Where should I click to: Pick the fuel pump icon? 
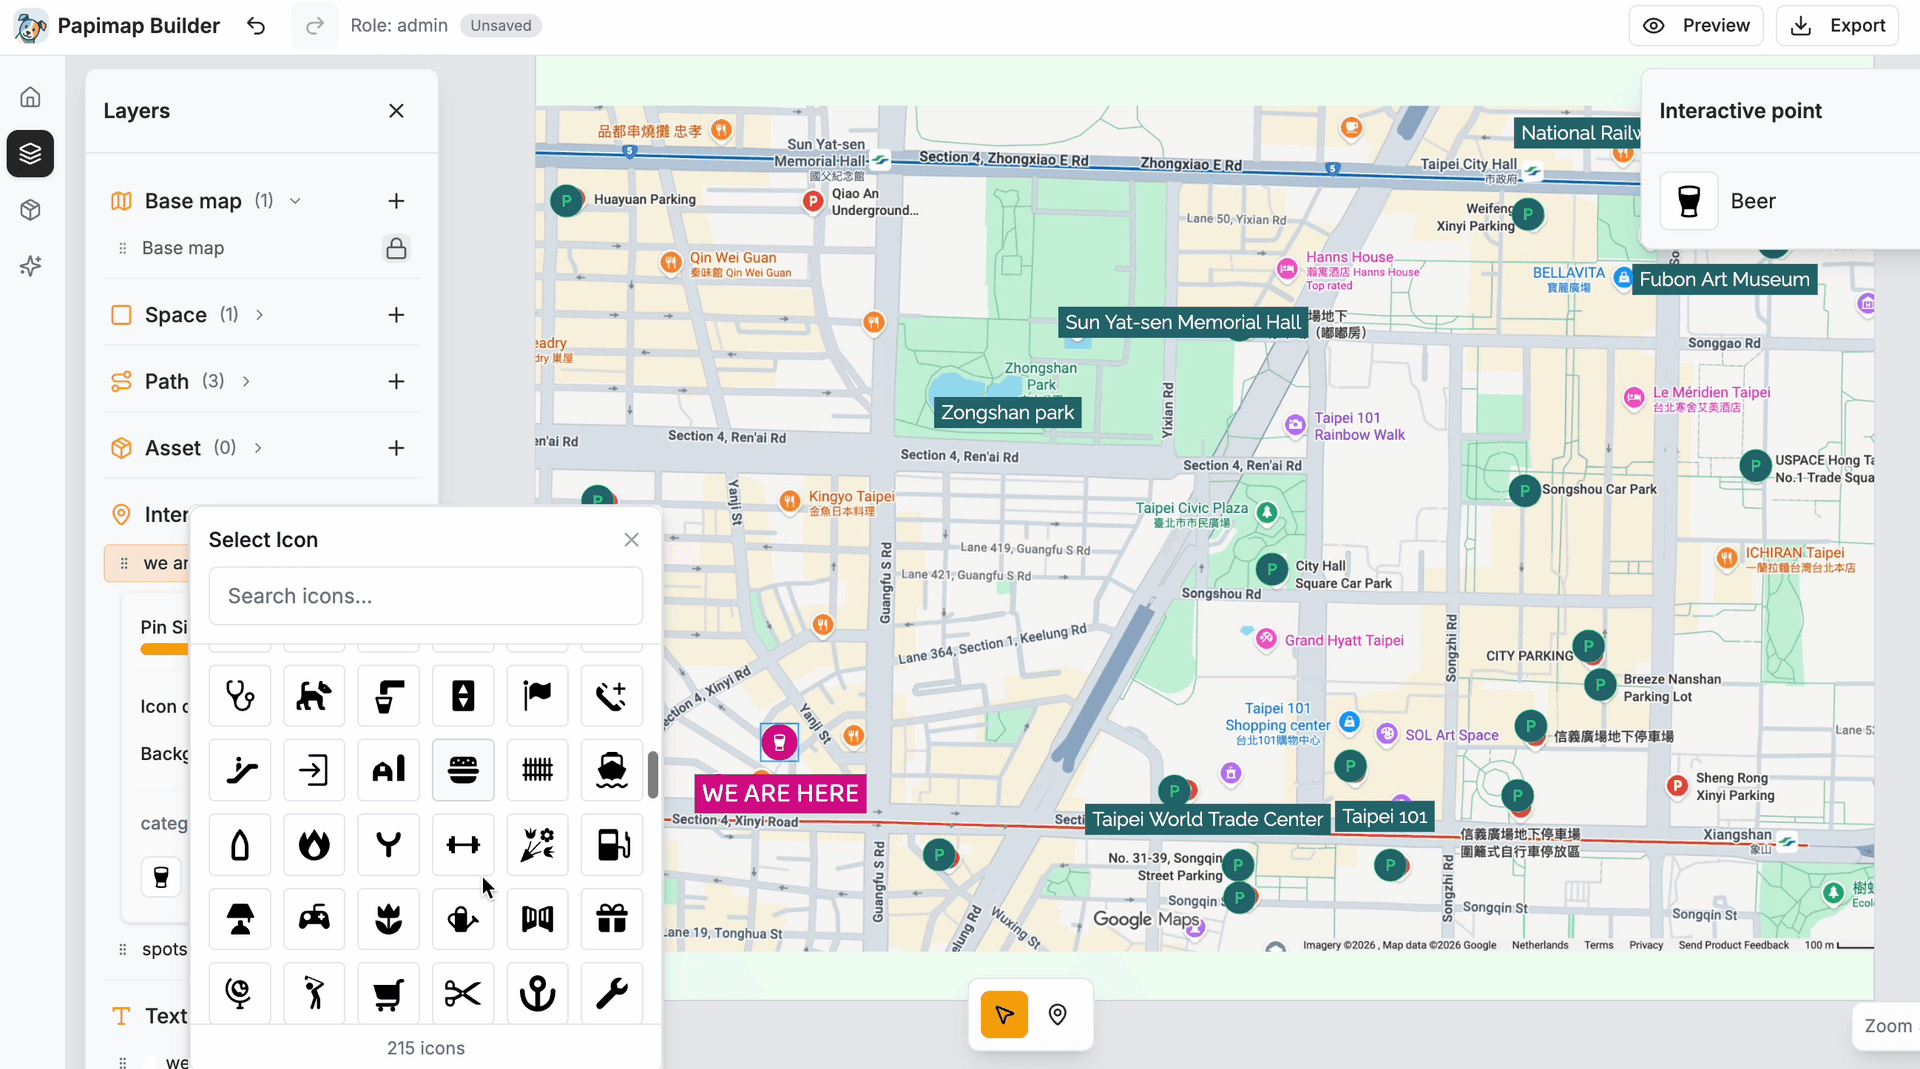612,845
